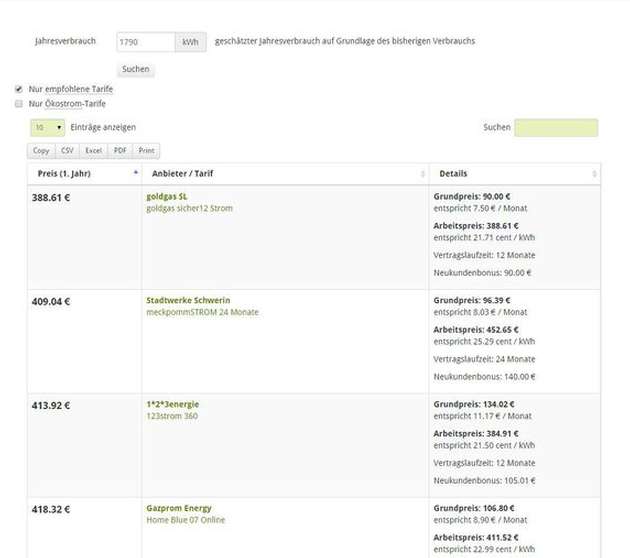Click 'Neukundenbonus: 90.00 €' text

pyautogui.click(x=483, y=273)
